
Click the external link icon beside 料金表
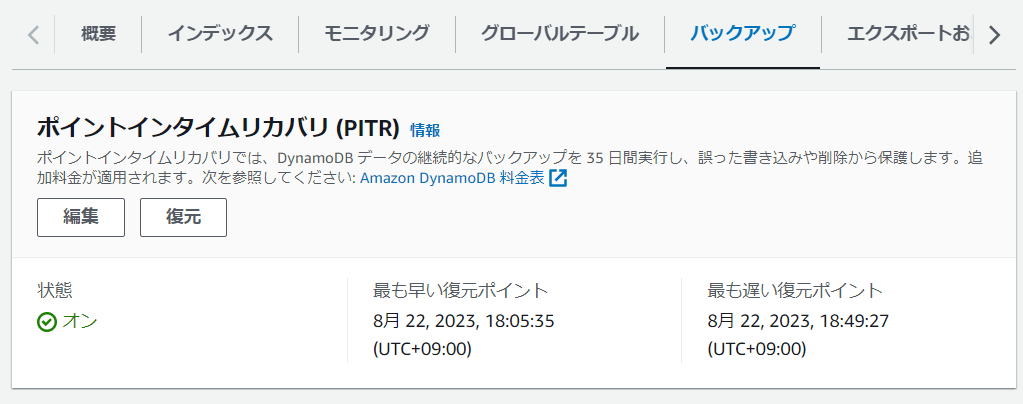[558, 179]
